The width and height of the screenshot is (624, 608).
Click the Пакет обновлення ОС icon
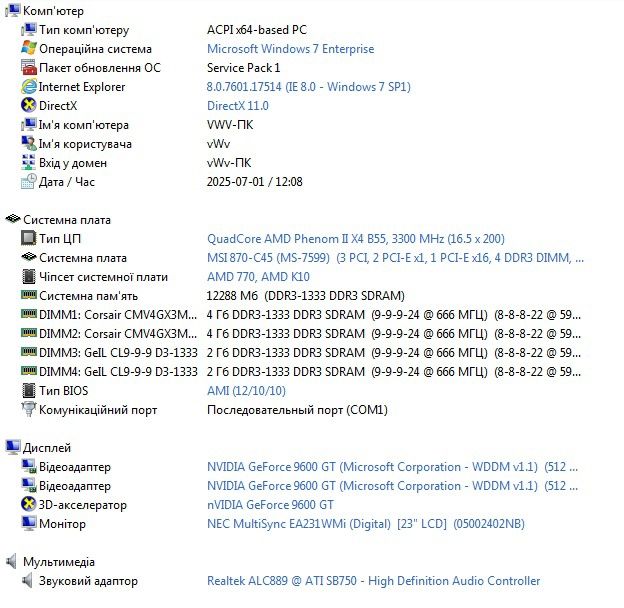pyautogui.click(x=29, y=68)
